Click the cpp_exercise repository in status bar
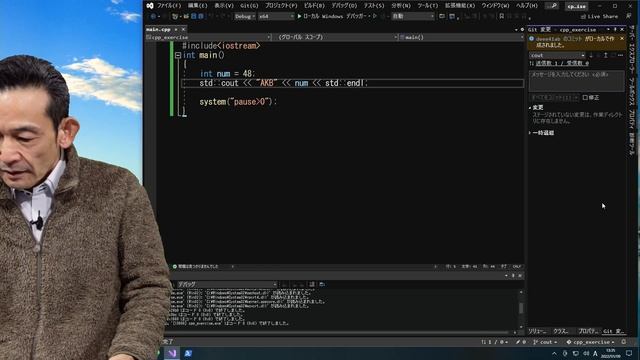Screen dimensions: 640x360 click(590, 342)
